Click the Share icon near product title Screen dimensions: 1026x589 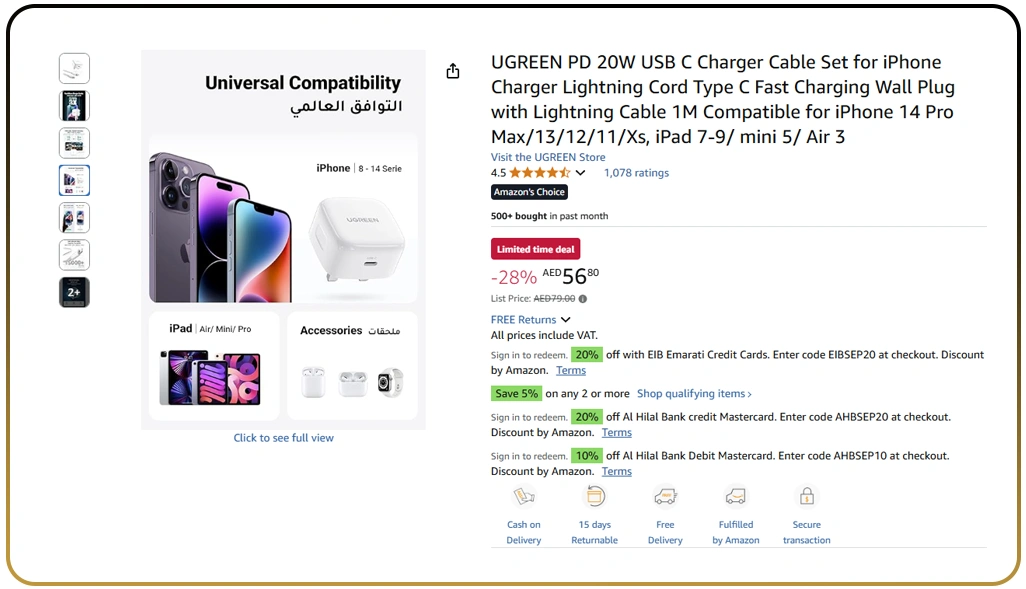[x=452, y=70]
